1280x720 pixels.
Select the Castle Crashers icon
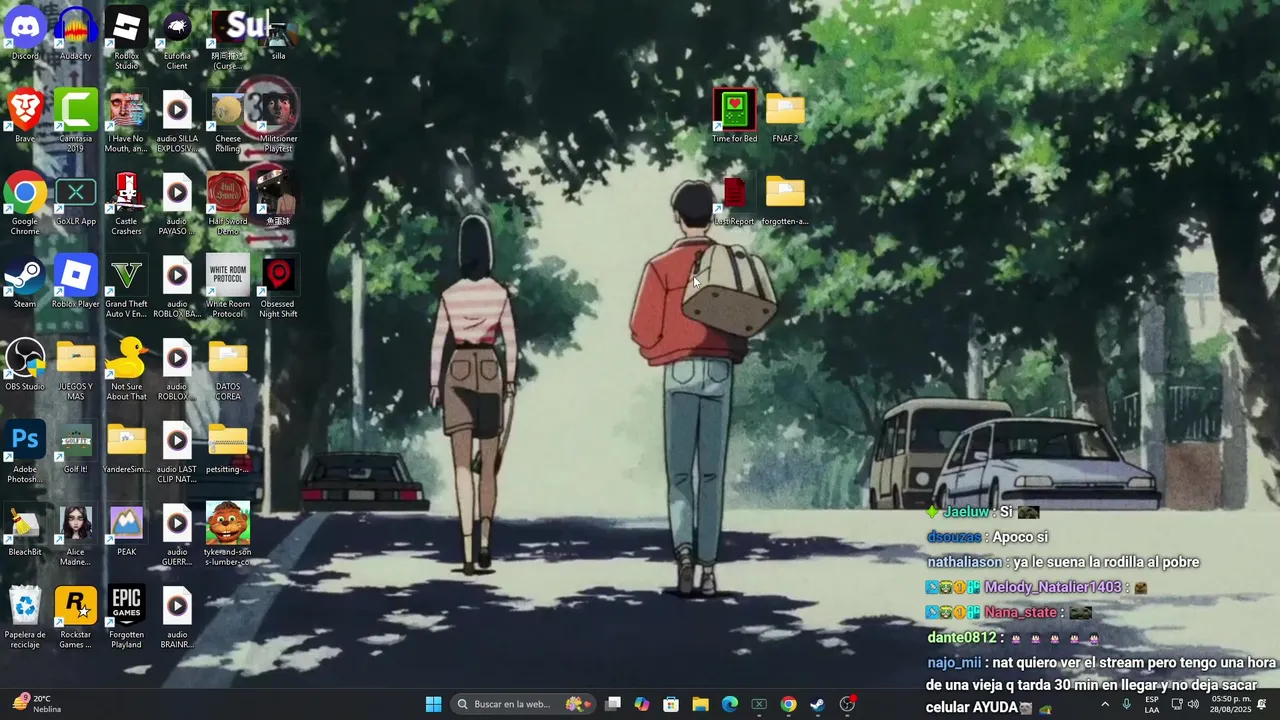click(127, 205)
